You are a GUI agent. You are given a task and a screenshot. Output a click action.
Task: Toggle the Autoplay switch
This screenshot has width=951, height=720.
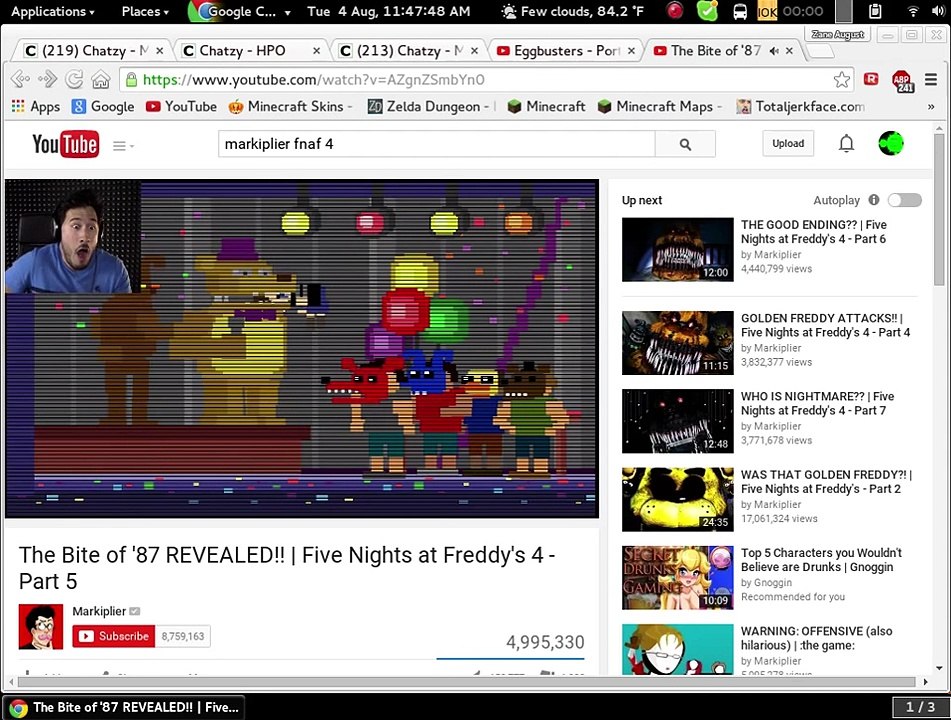(x=904, y=200)
